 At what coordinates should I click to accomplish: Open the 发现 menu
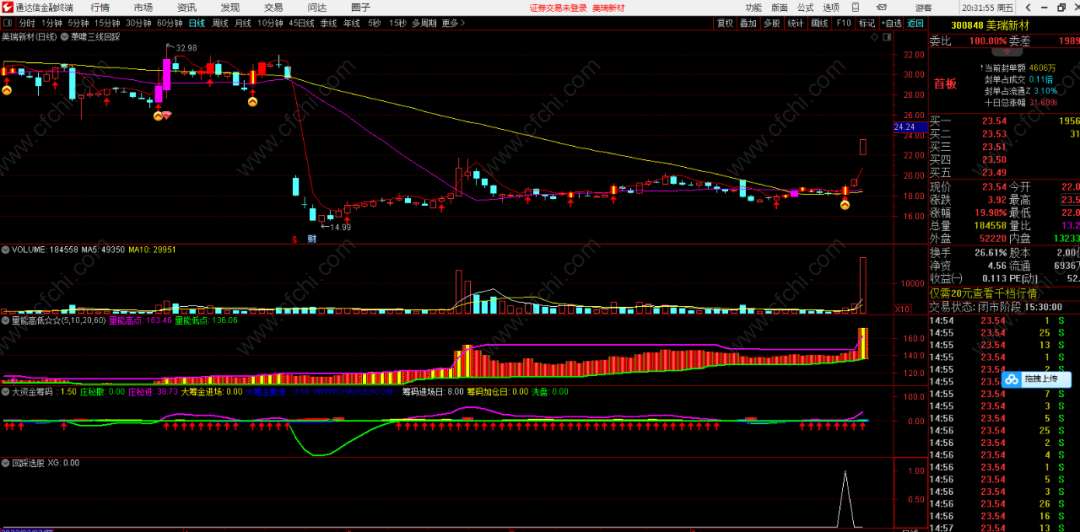(230, 8)
